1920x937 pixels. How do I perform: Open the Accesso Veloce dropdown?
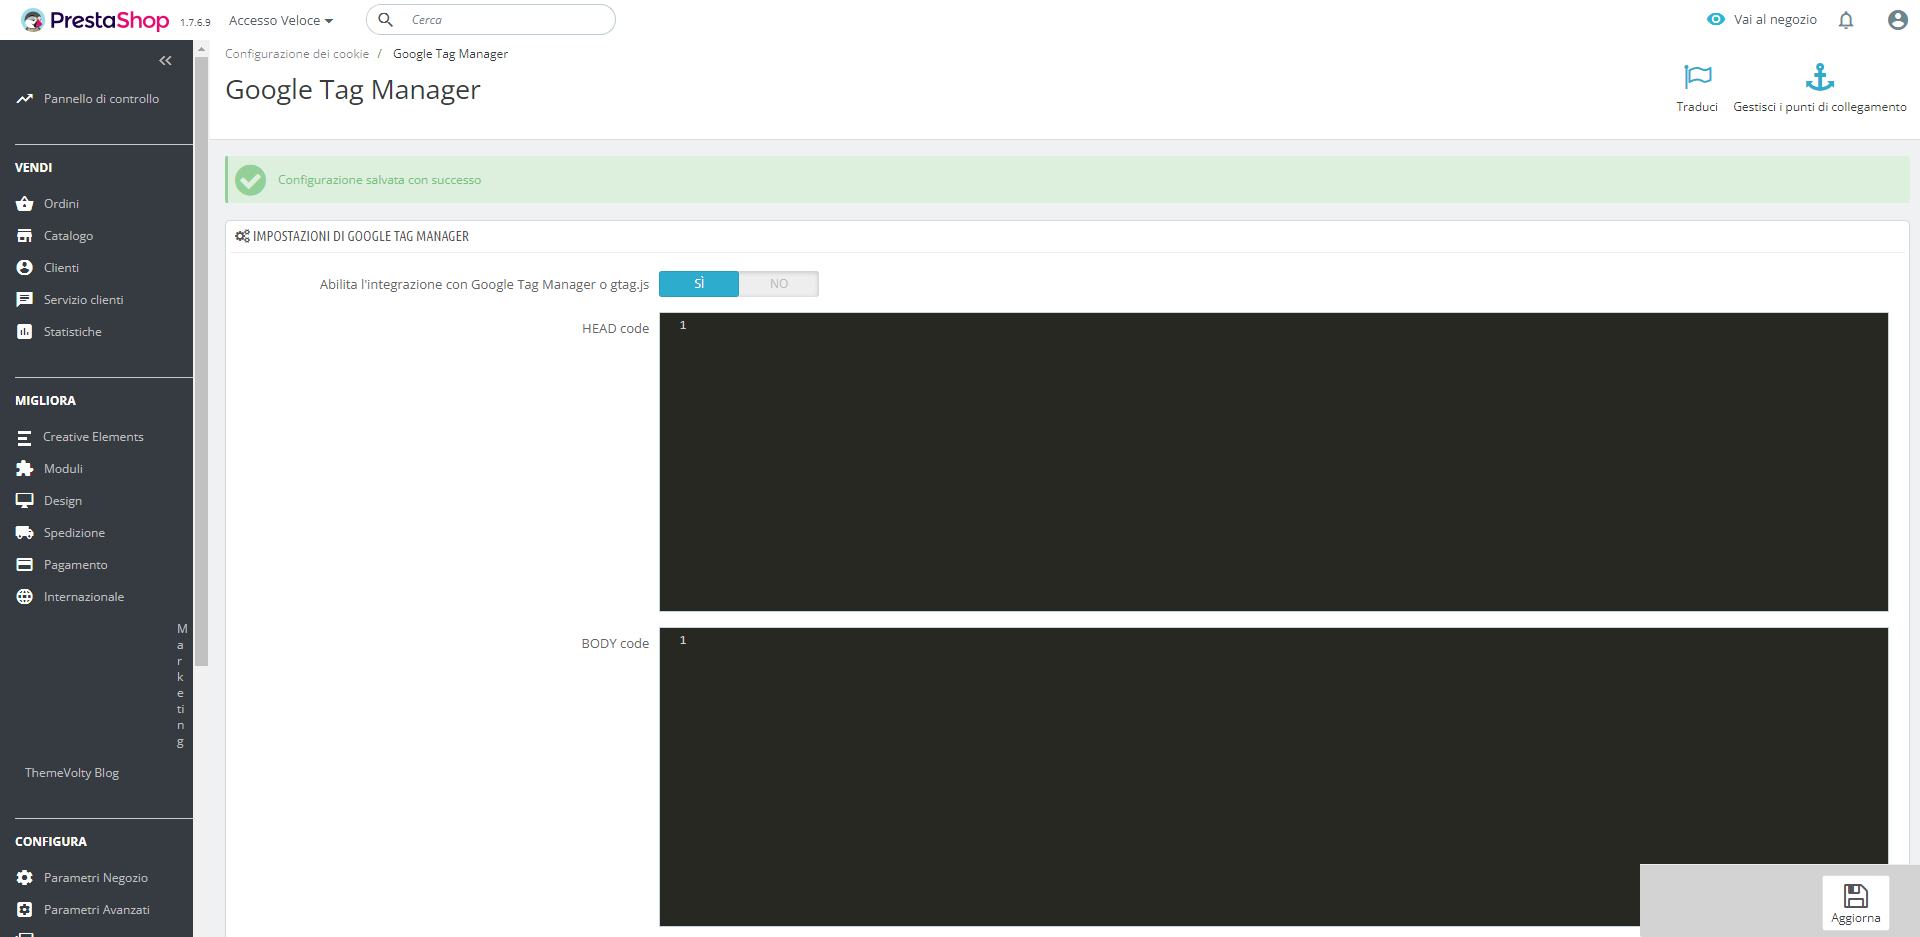click(281, 20)
